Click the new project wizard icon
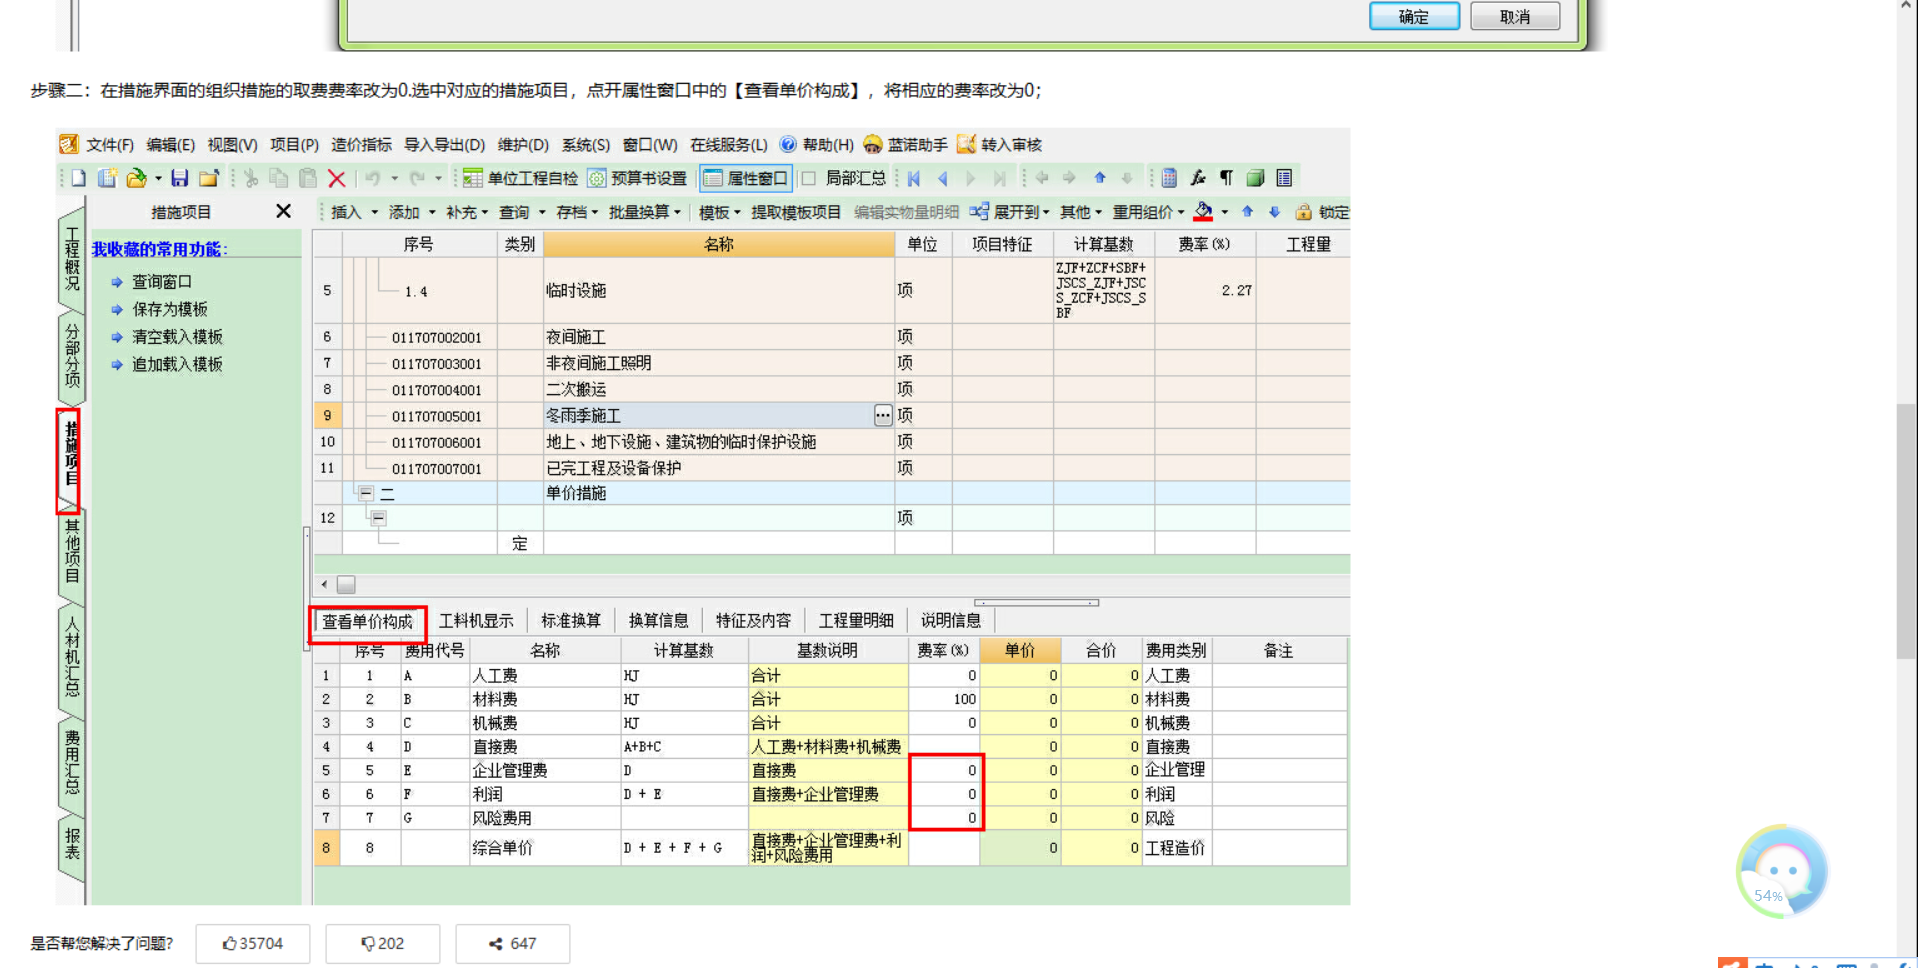This screenshot has height=968, width=1918. 107,178
